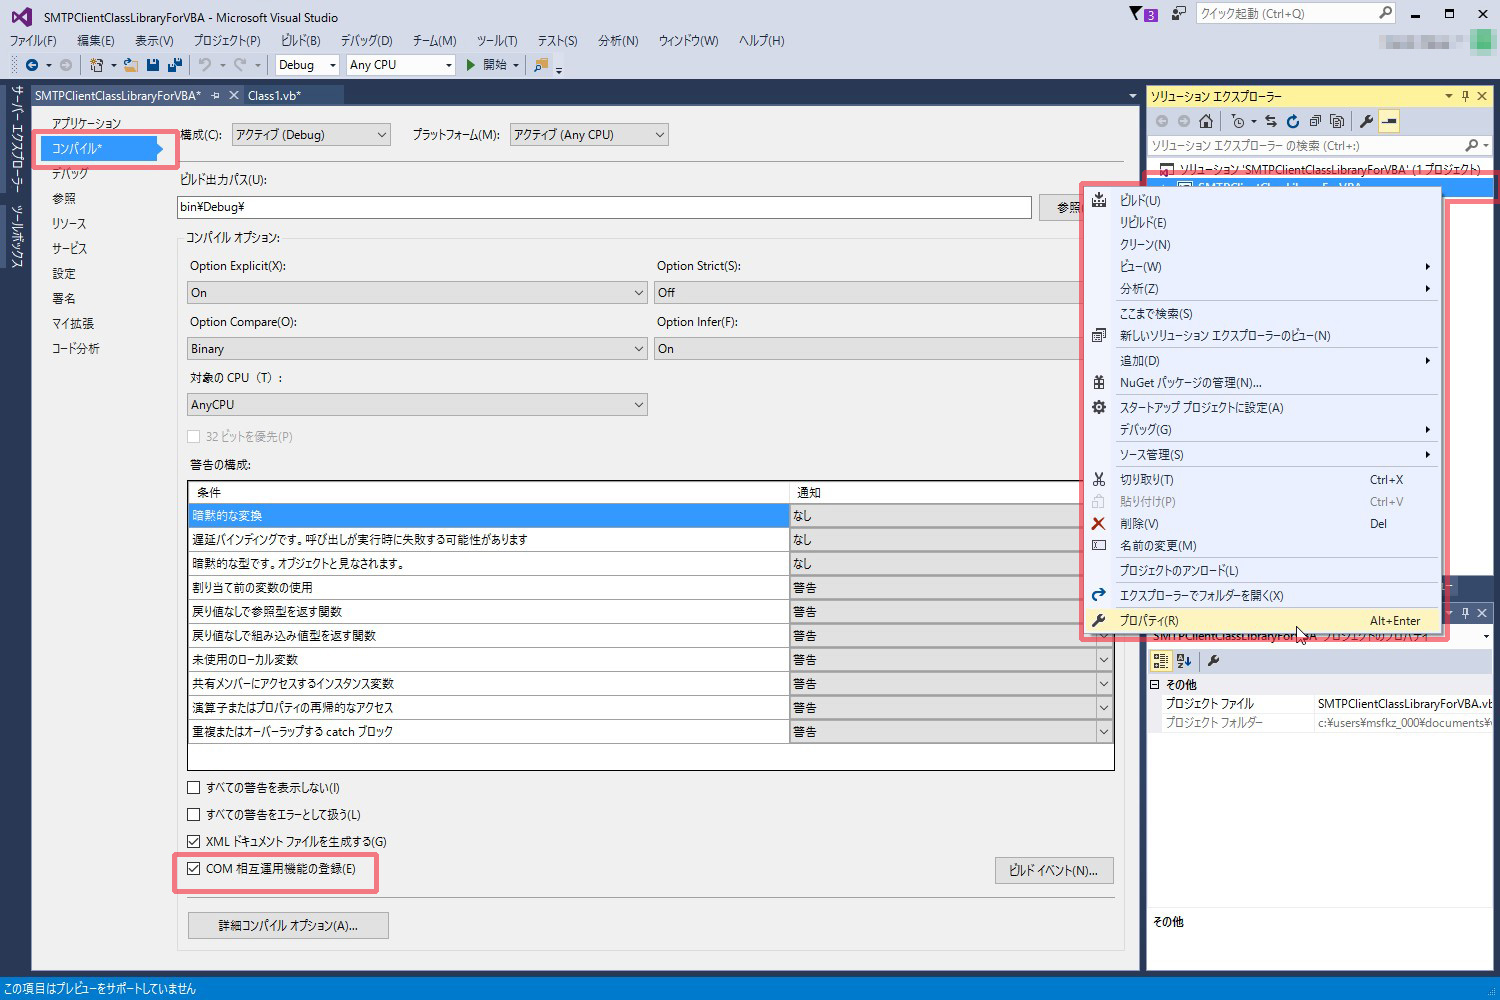Screen dimensions: 1500x1000
Task: Click the プロジェクト ファイル property row
Action: pyautogui.click(x=1321, y=704)
